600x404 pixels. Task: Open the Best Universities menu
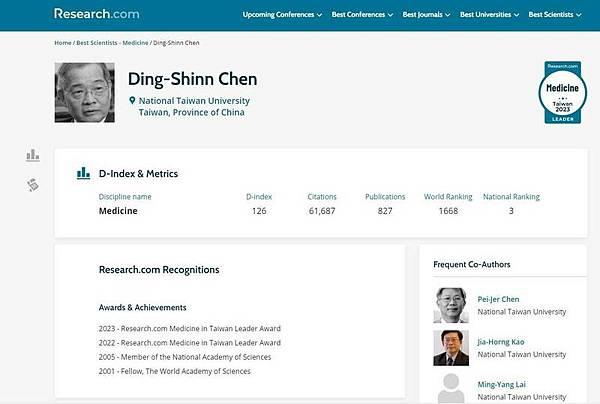click(x=489, y=15)
